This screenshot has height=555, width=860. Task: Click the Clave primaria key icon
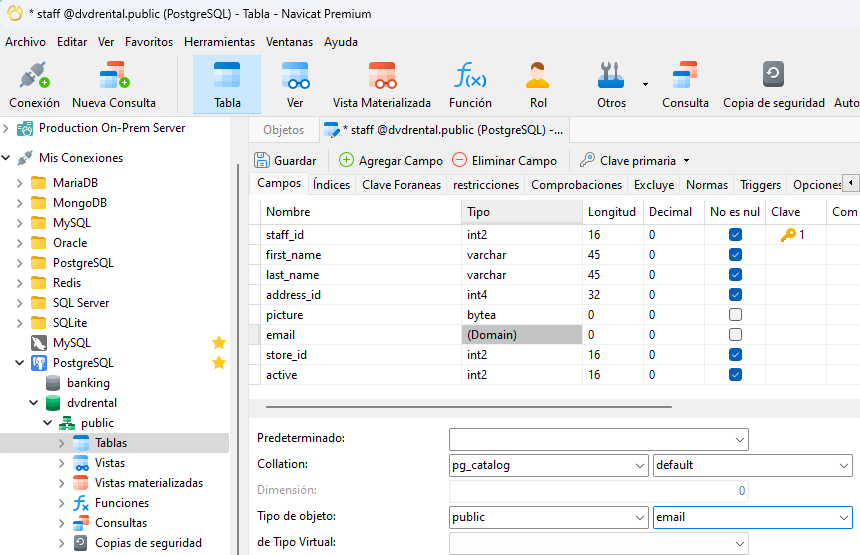click(587, 160)
